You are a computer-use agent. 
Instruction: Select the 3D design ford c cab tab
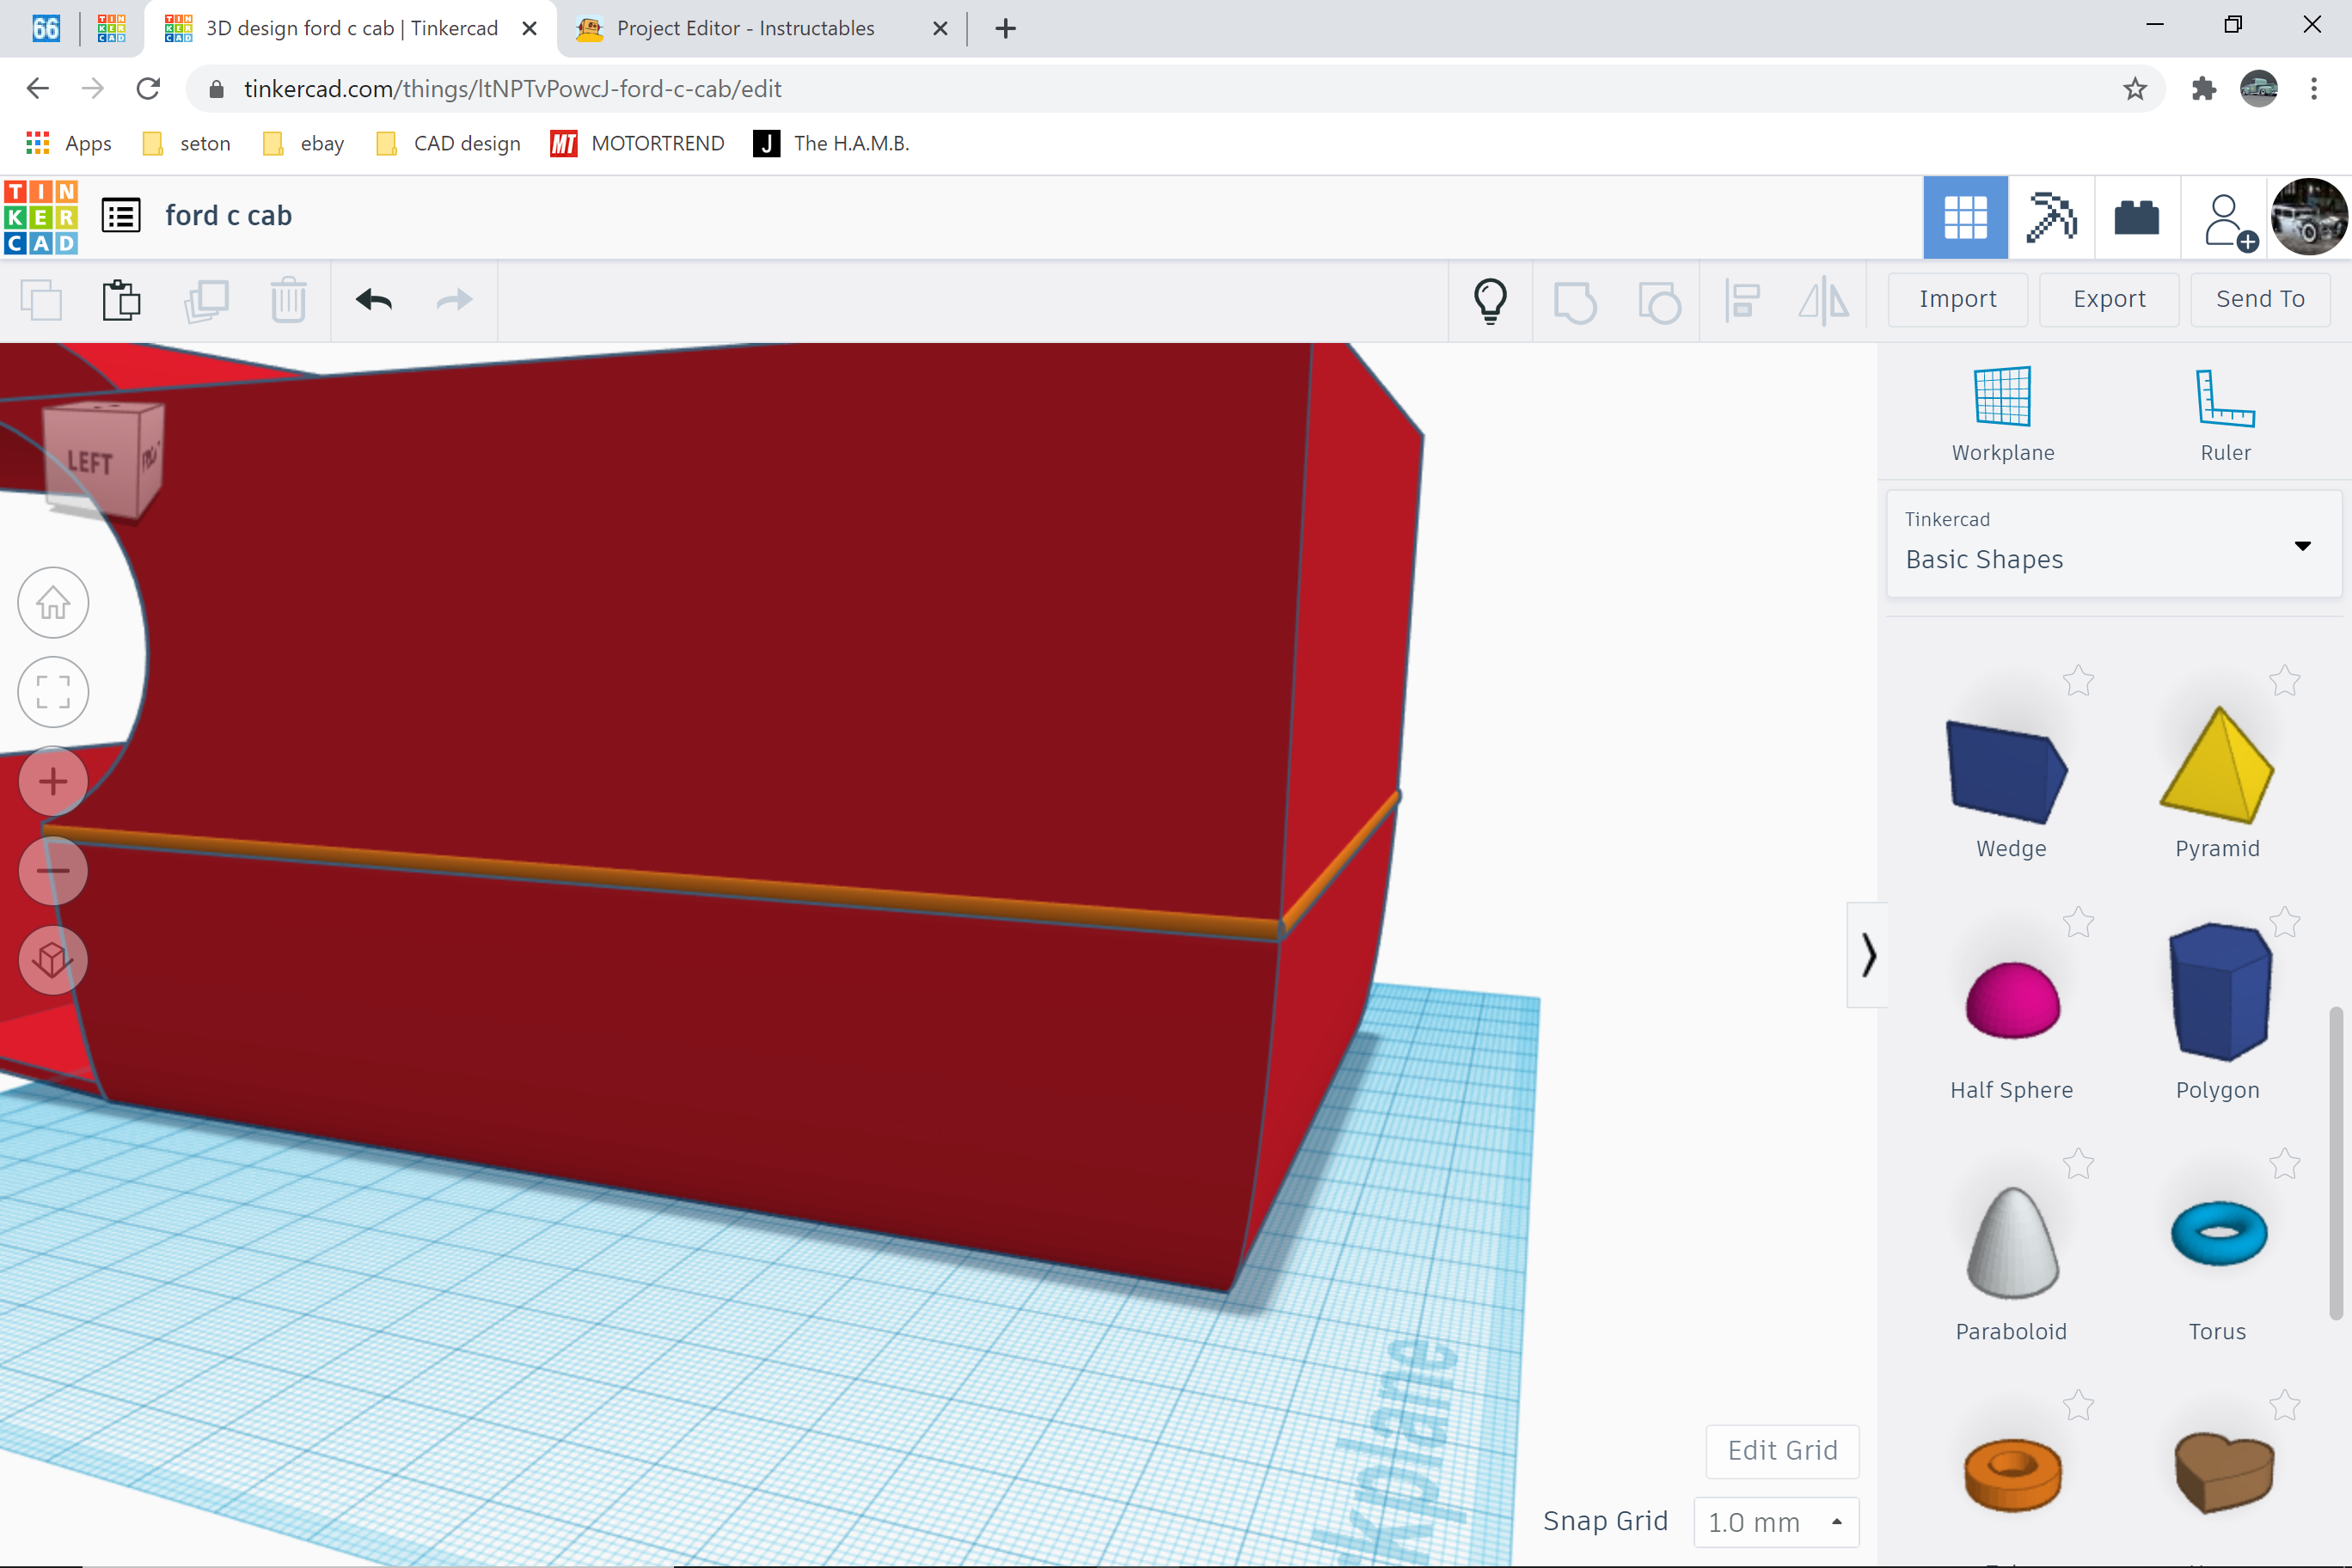click(x=350, y=28)
